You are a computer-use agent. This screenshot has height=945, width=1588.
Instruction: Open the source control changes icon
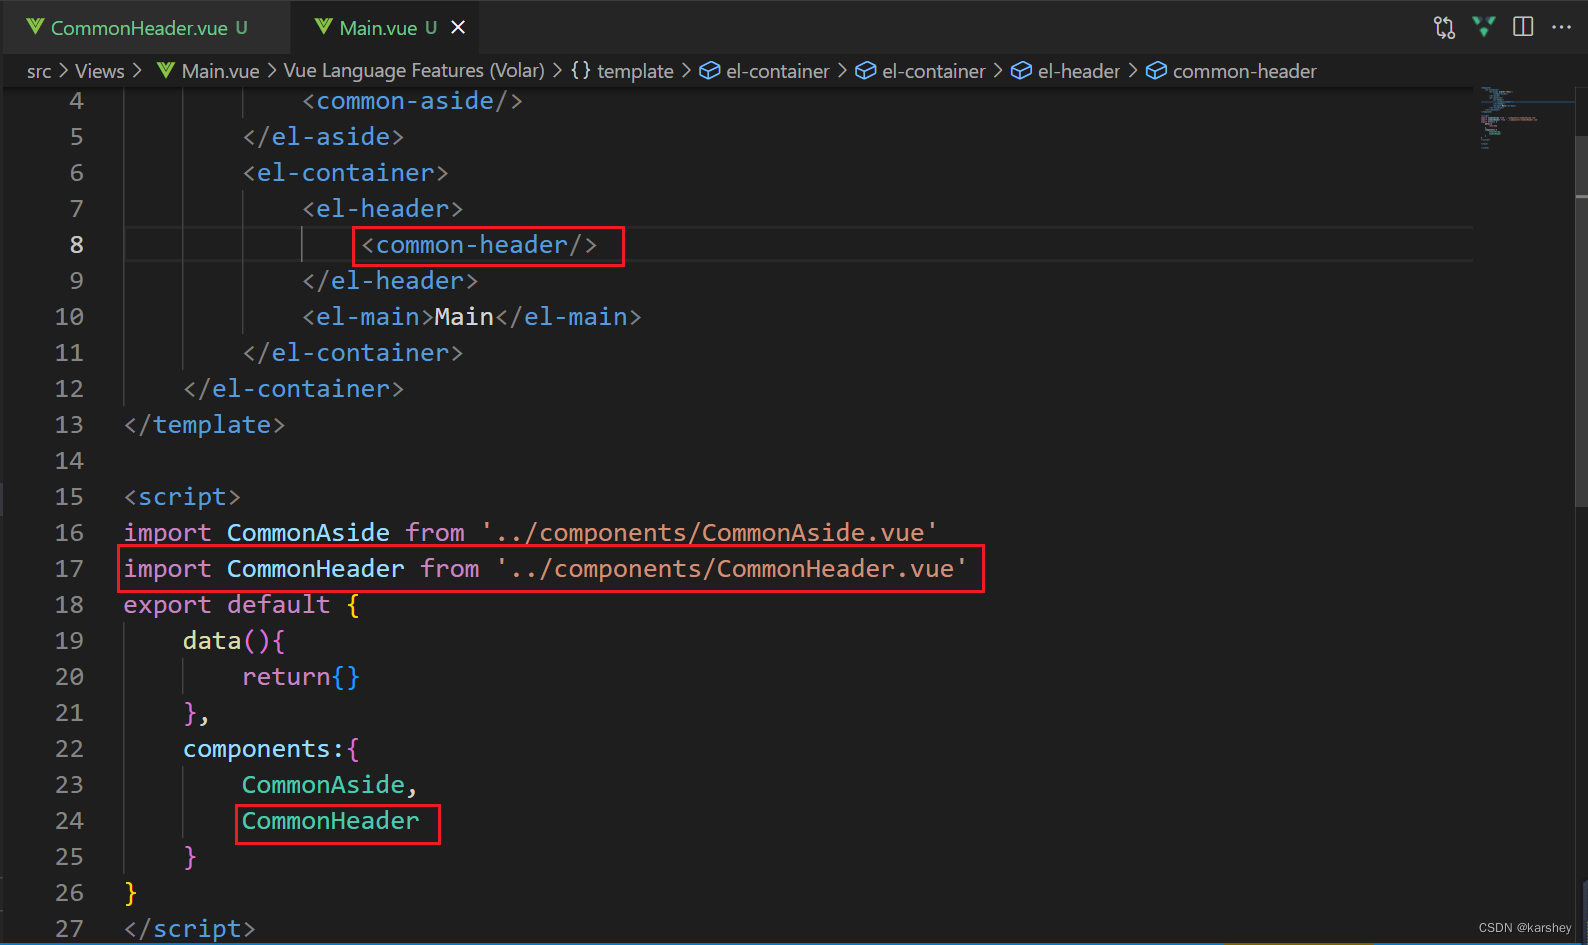1444,27
